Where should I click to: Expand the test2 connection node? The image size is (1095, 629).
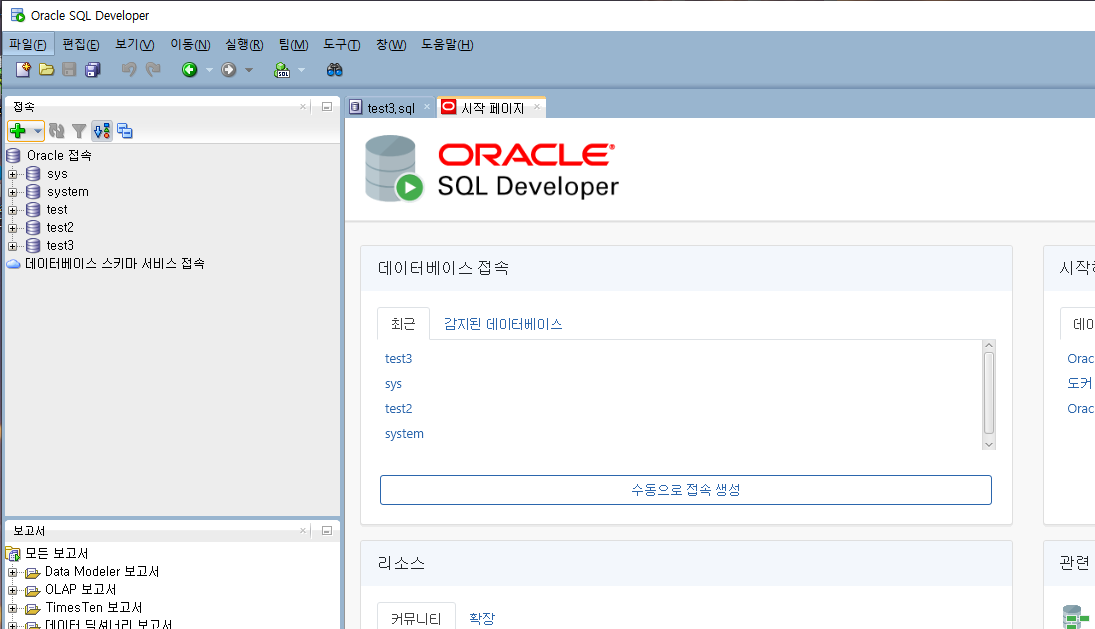[13, 228]
